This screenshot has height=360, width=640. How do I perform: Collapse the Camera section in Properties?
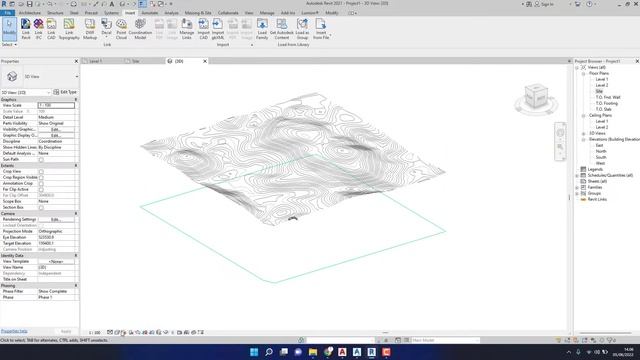point(76,213)
